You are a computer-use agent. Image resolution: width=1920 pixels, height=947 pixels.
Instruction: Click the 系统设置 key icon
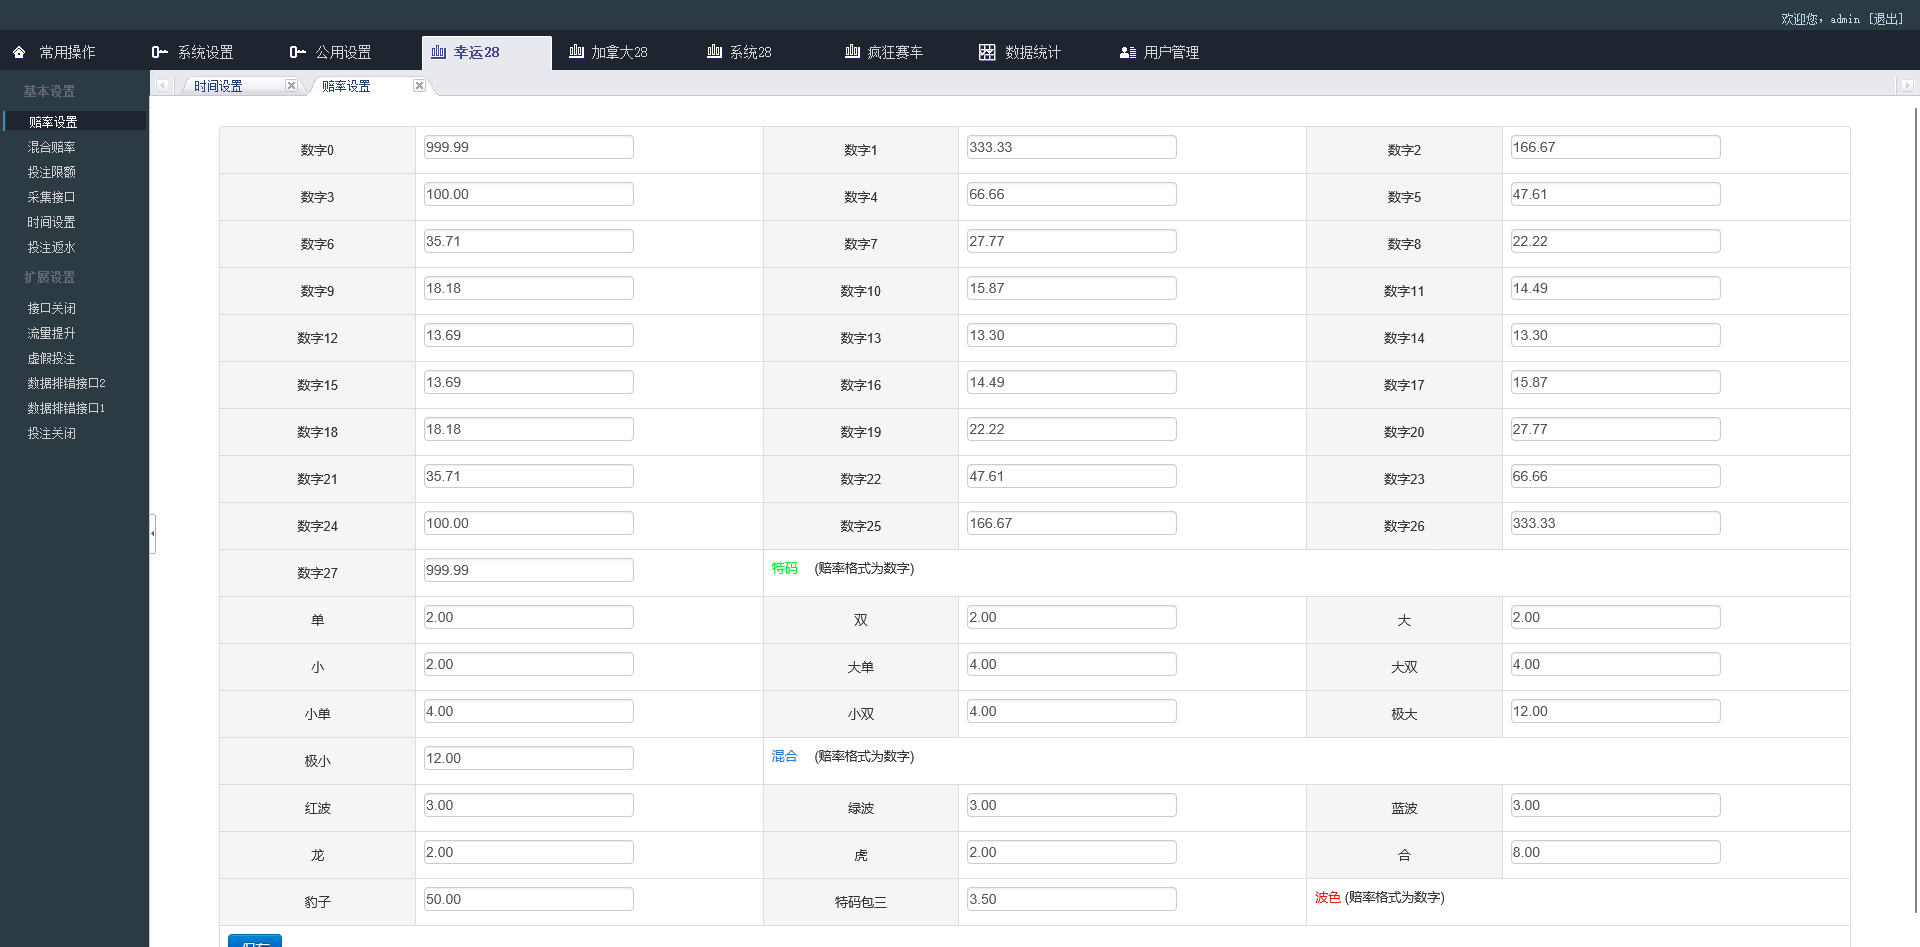point(158,51)
